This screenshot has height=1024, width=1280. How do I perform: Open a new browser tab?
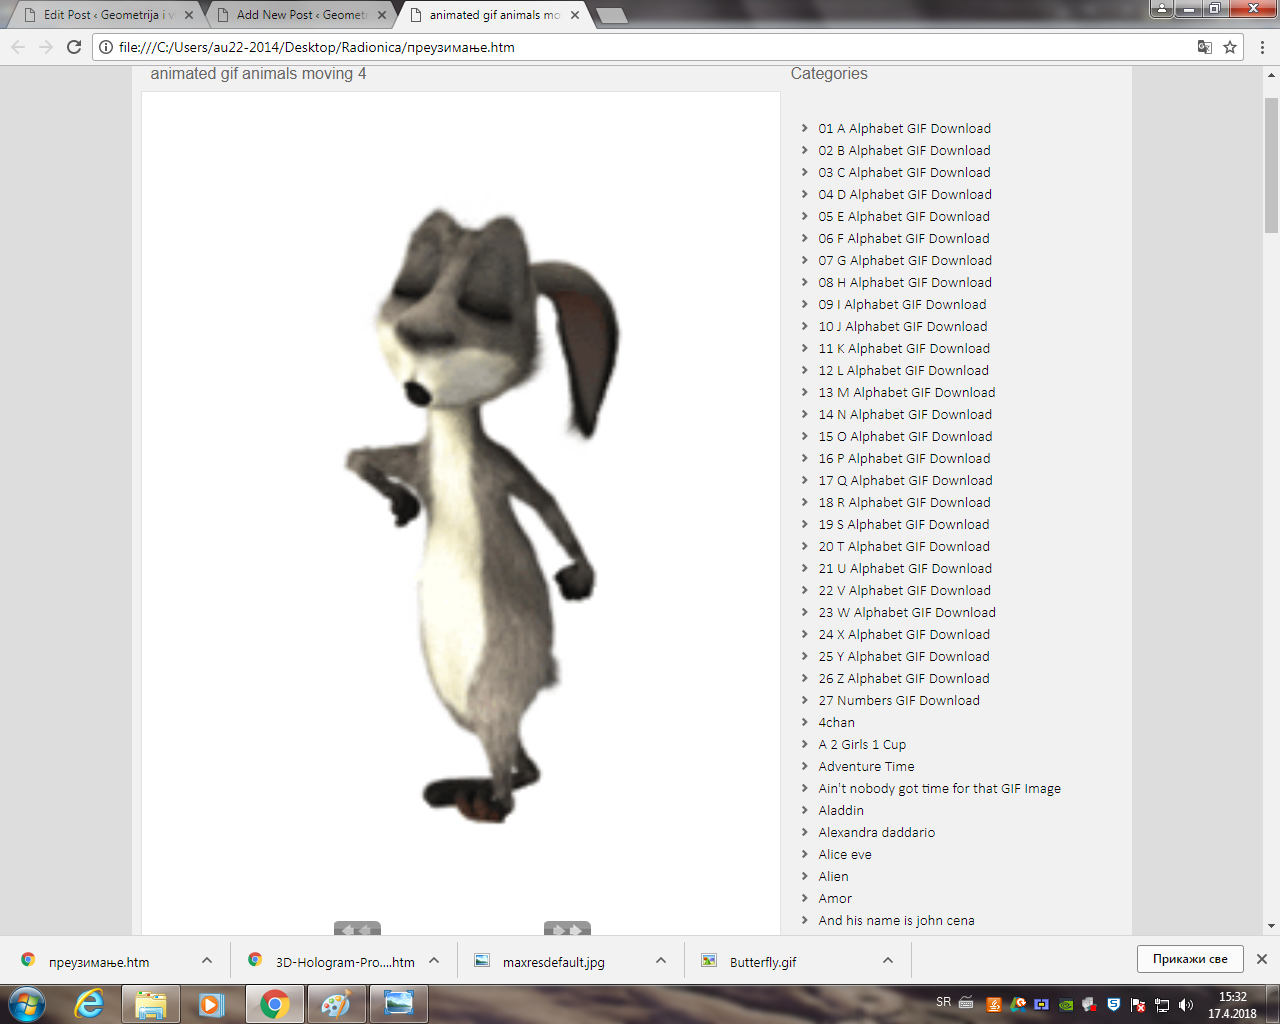(611, 15)
